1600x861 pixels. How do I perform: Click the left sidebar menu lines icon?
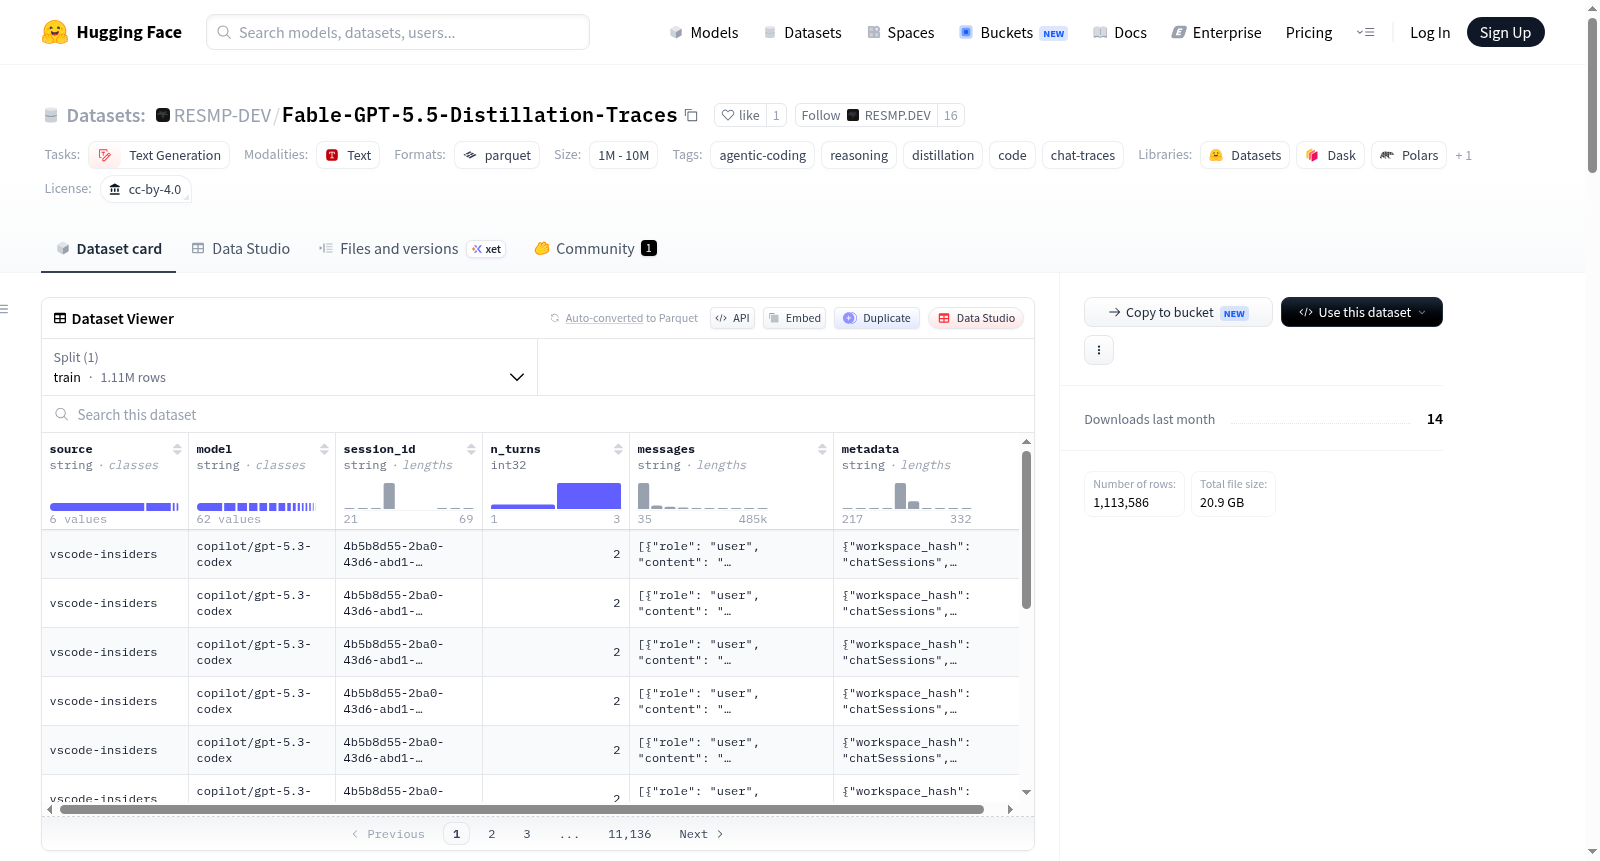point(4,309)
